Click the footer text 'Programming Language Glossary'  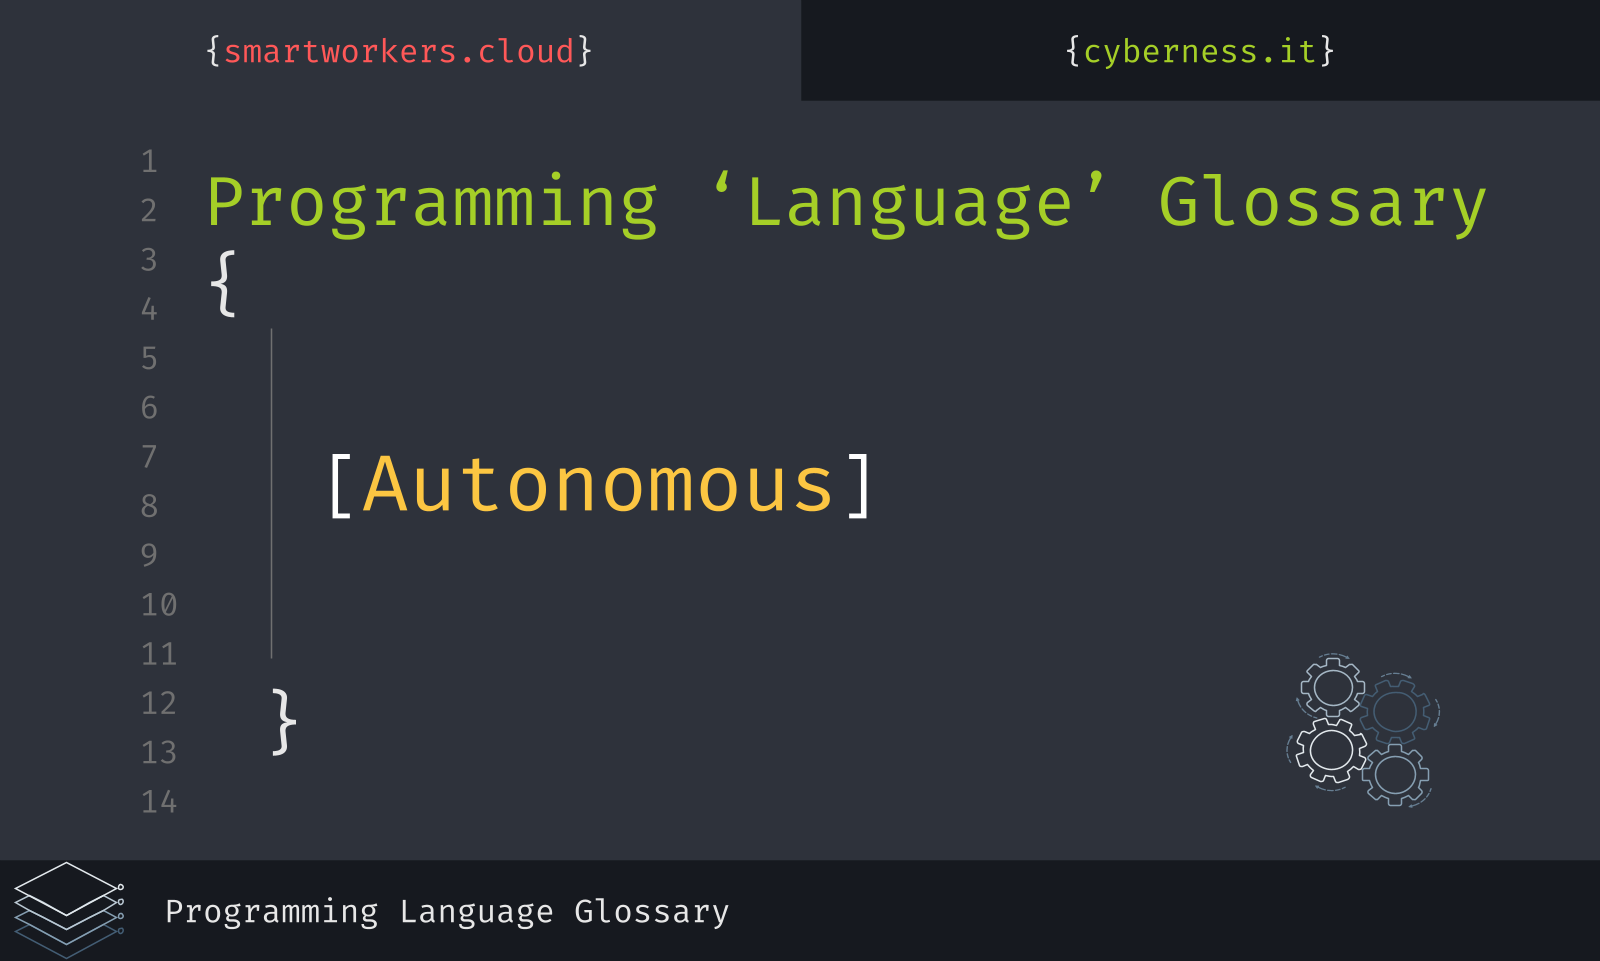click(447, 912)
